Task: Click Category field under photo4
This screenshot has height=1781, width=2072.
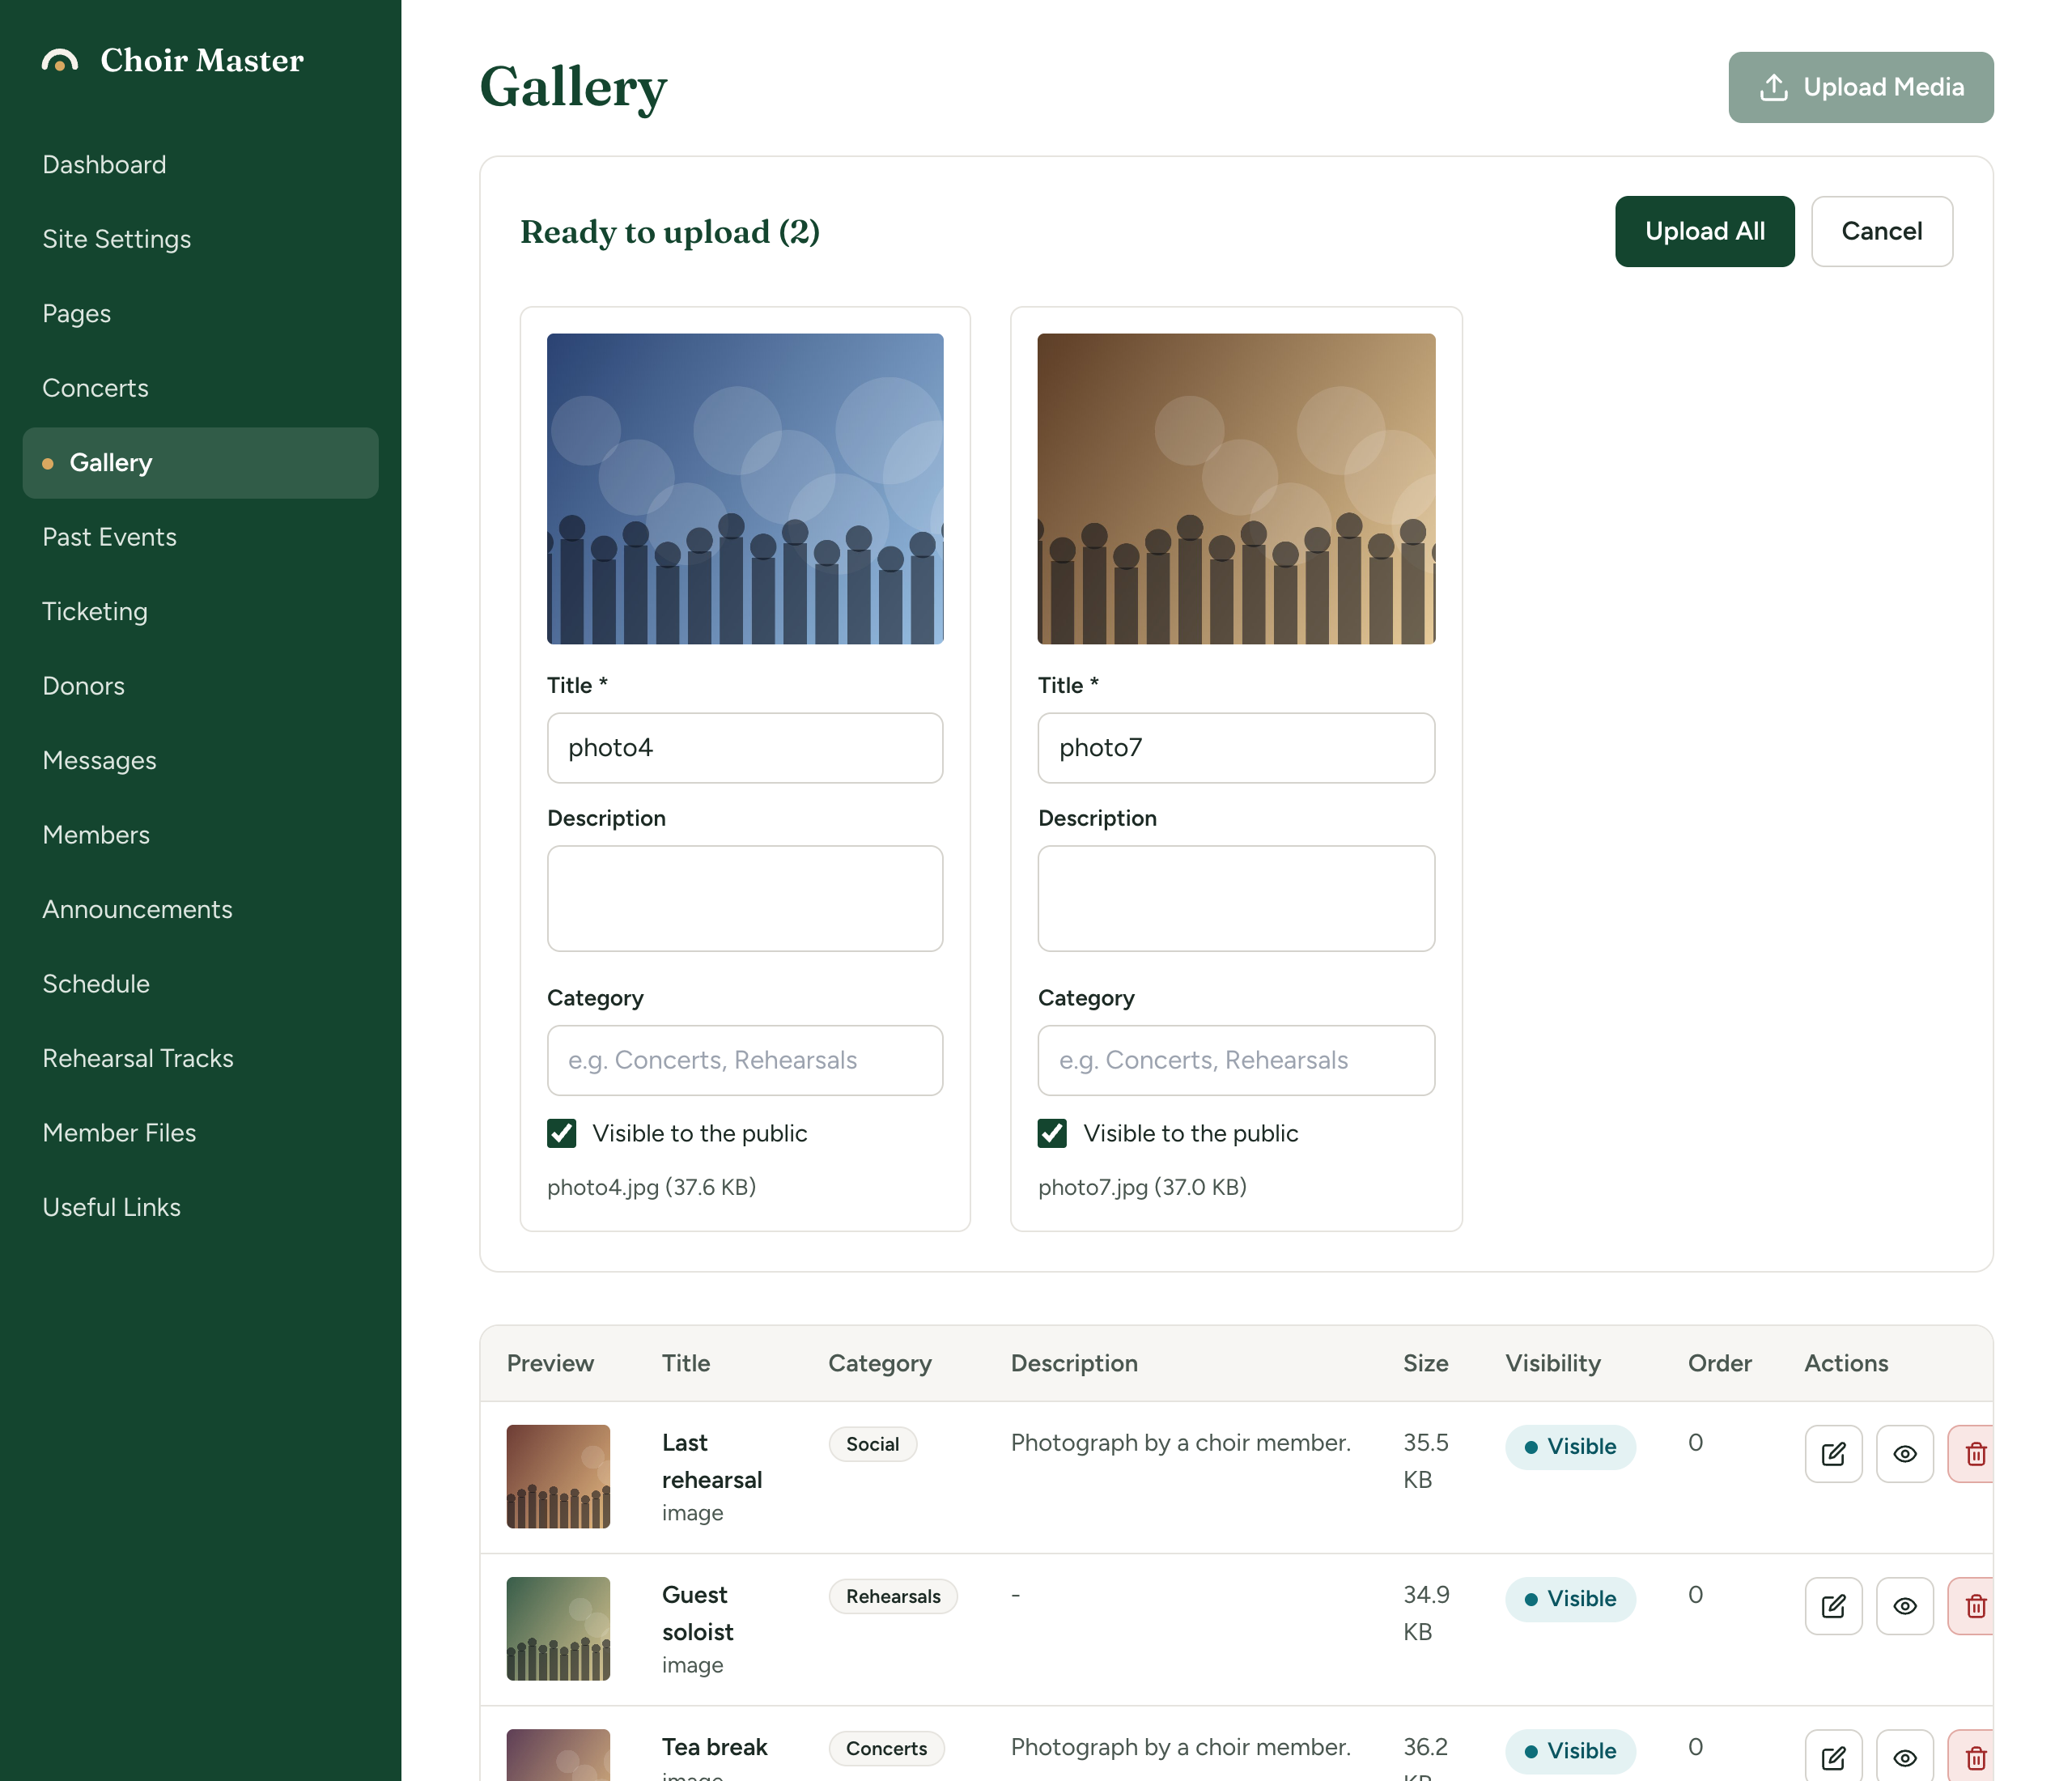Action: coord(745,1060)
